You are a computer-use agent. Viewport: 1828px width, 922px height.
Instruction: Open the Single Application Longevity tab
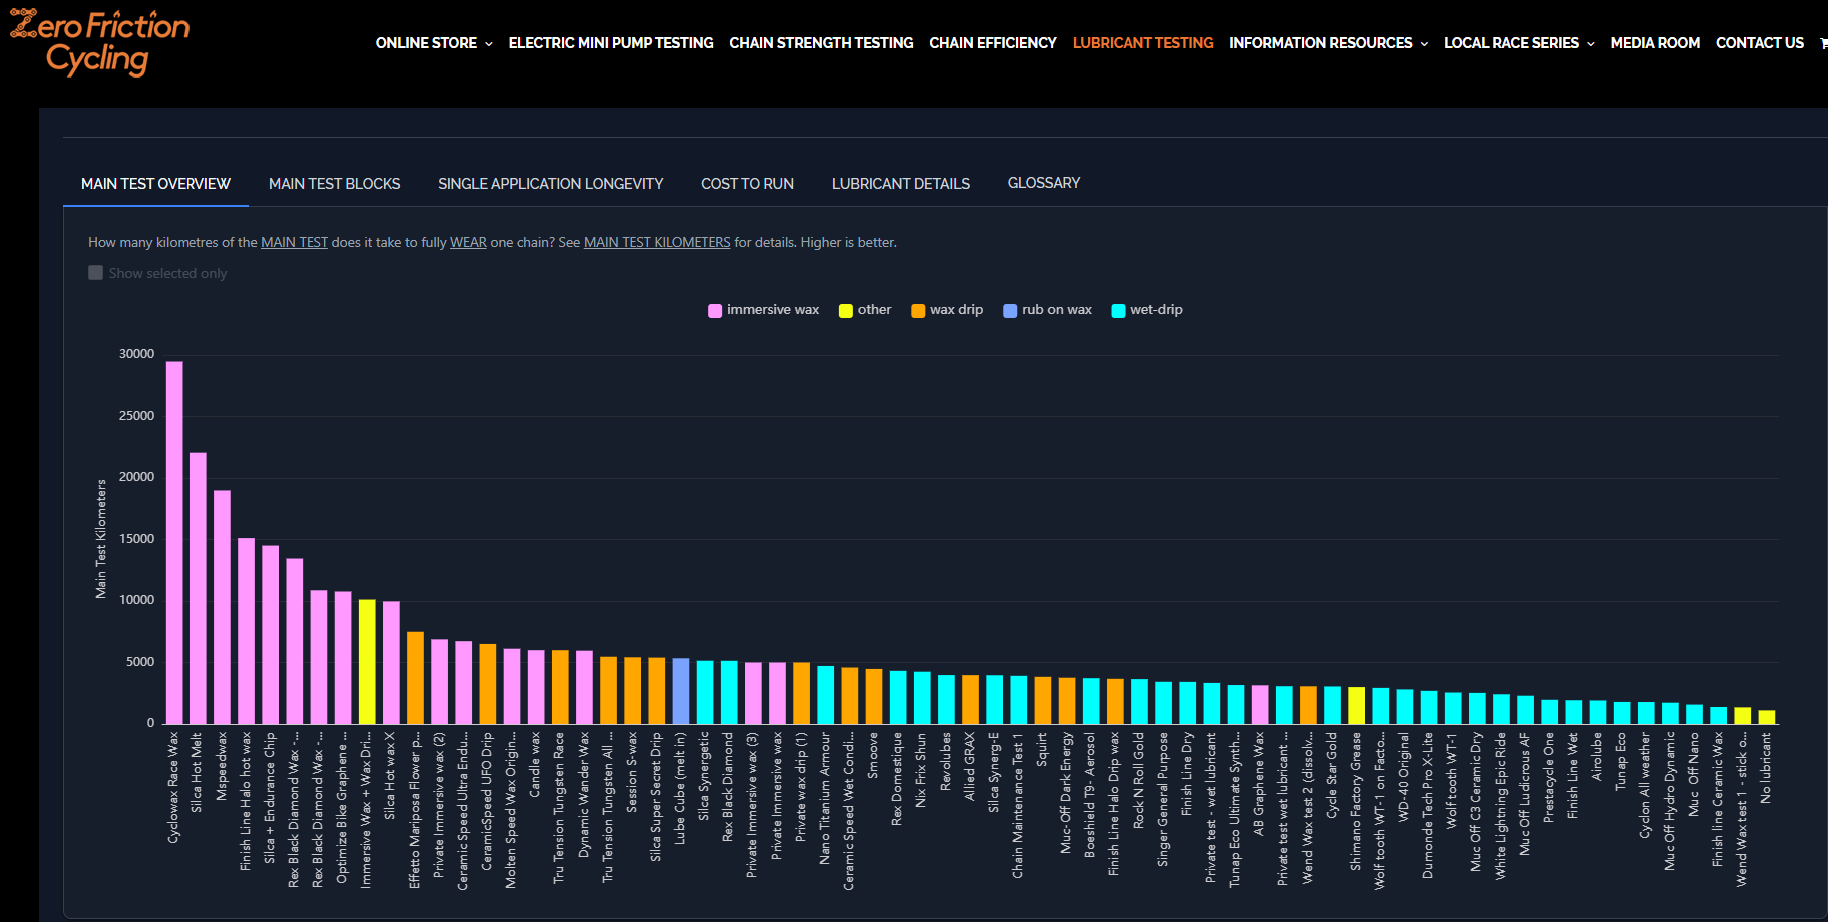point(551,184)
